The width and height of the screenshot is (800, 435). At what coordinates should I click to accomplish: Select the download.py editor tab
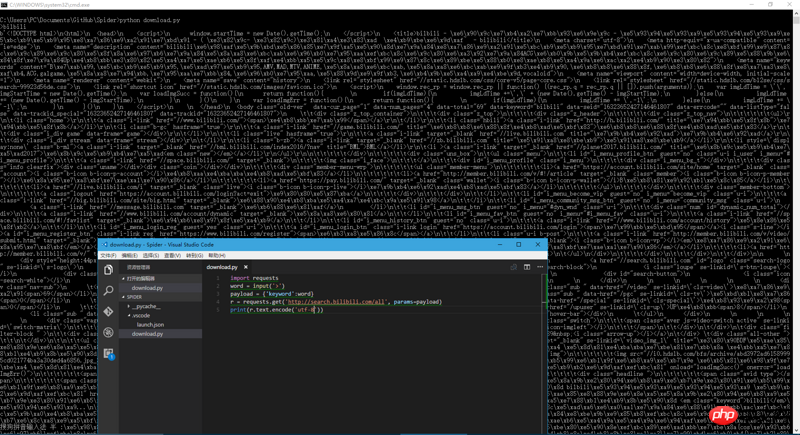(x=222, y=267)
